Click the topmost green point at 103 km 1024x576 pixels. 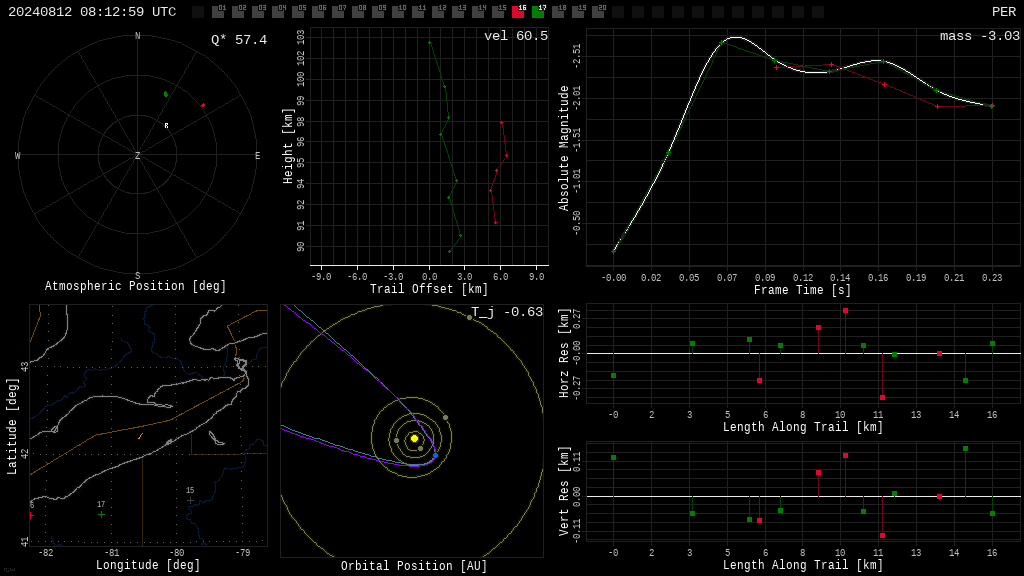tap(430, 42)
